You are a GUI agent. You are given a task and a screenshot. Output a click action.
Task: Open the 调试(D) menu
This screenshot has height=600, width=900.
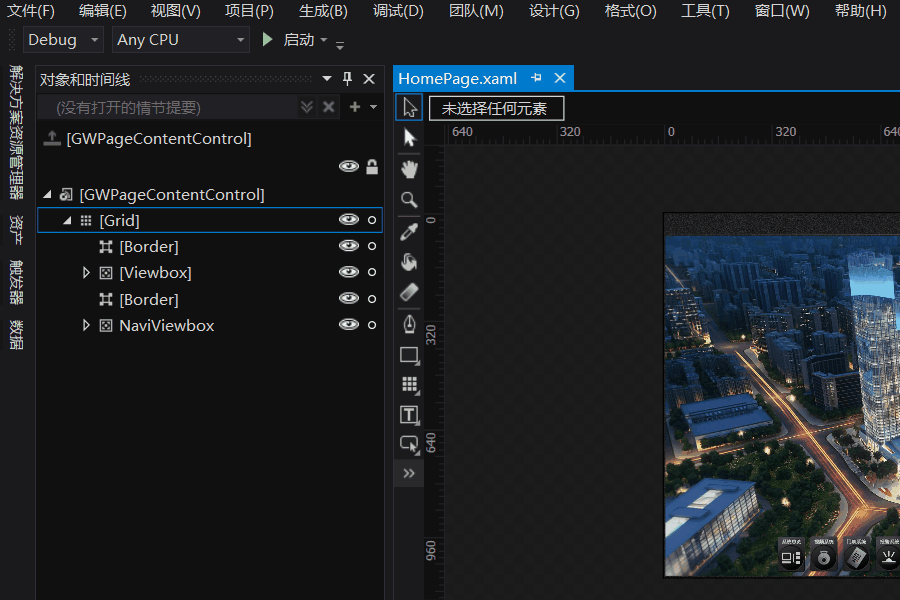click(x=398, y=11)
